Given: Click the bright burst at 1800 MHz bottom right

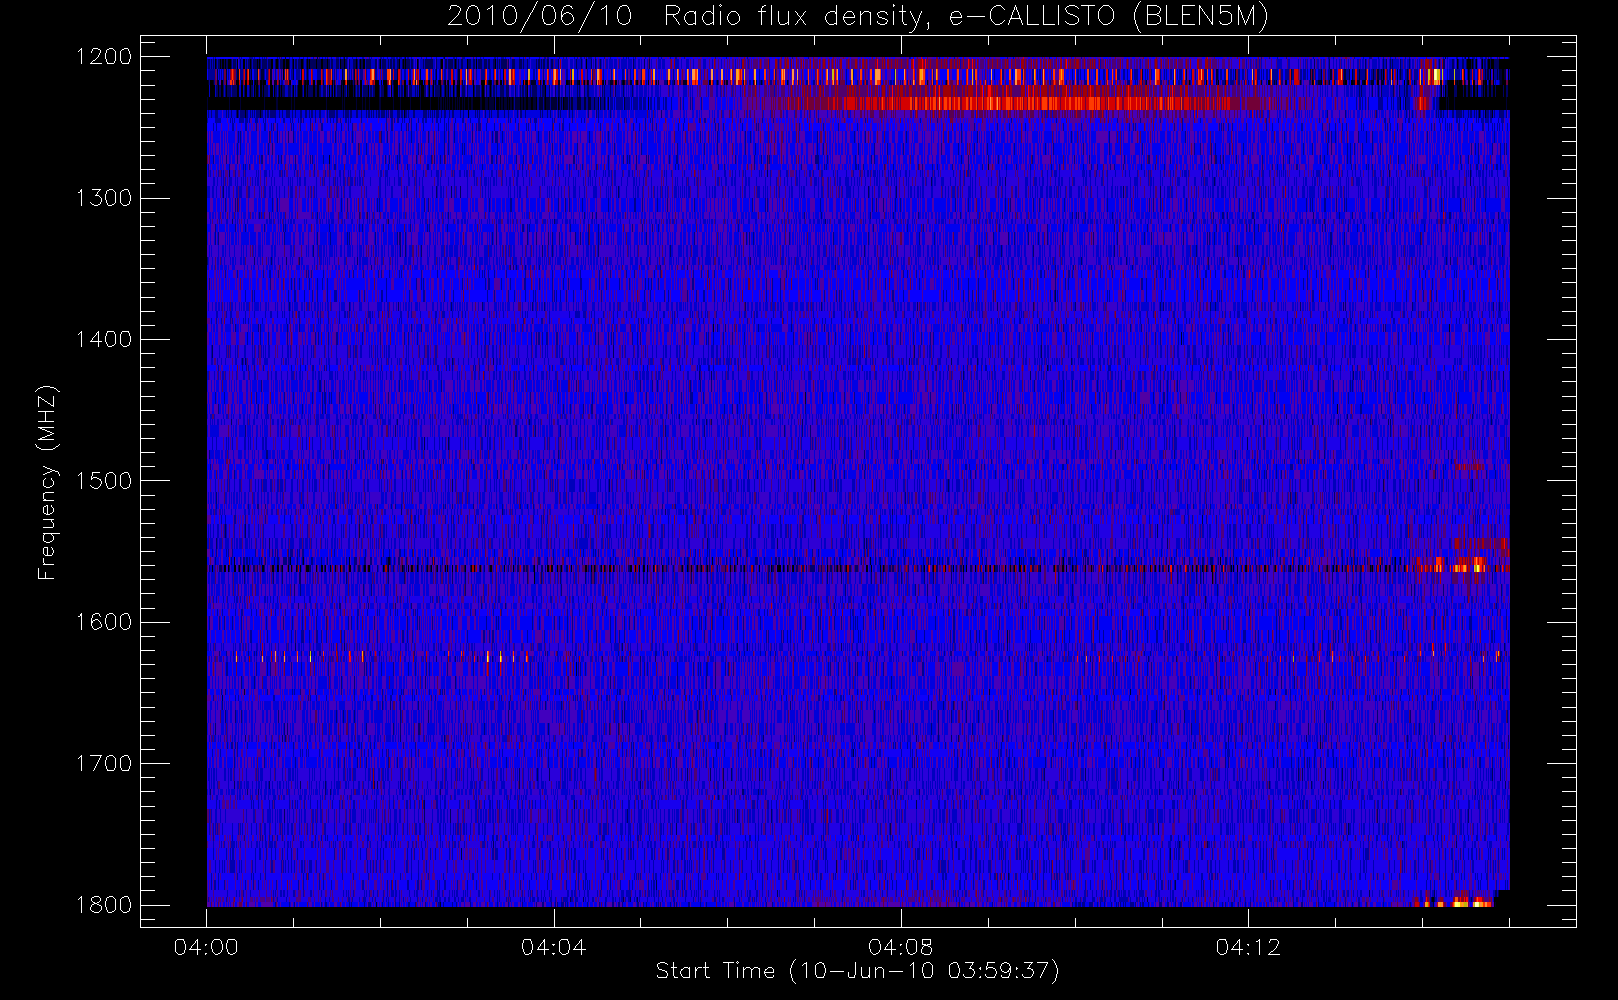Looking at the screenshot, I should [x=1455, y=902].
